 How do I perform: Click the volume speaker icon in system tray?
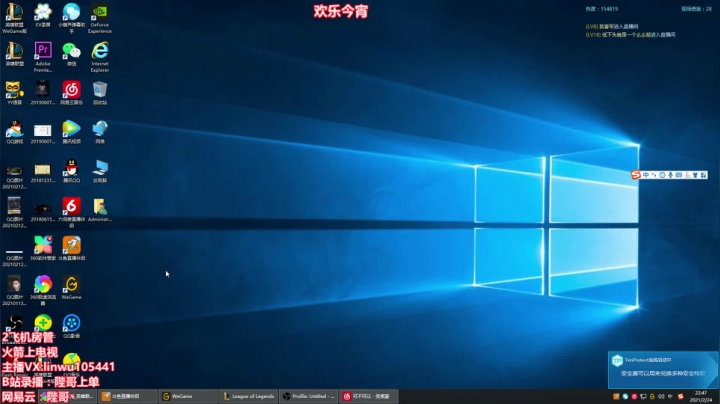661,396
